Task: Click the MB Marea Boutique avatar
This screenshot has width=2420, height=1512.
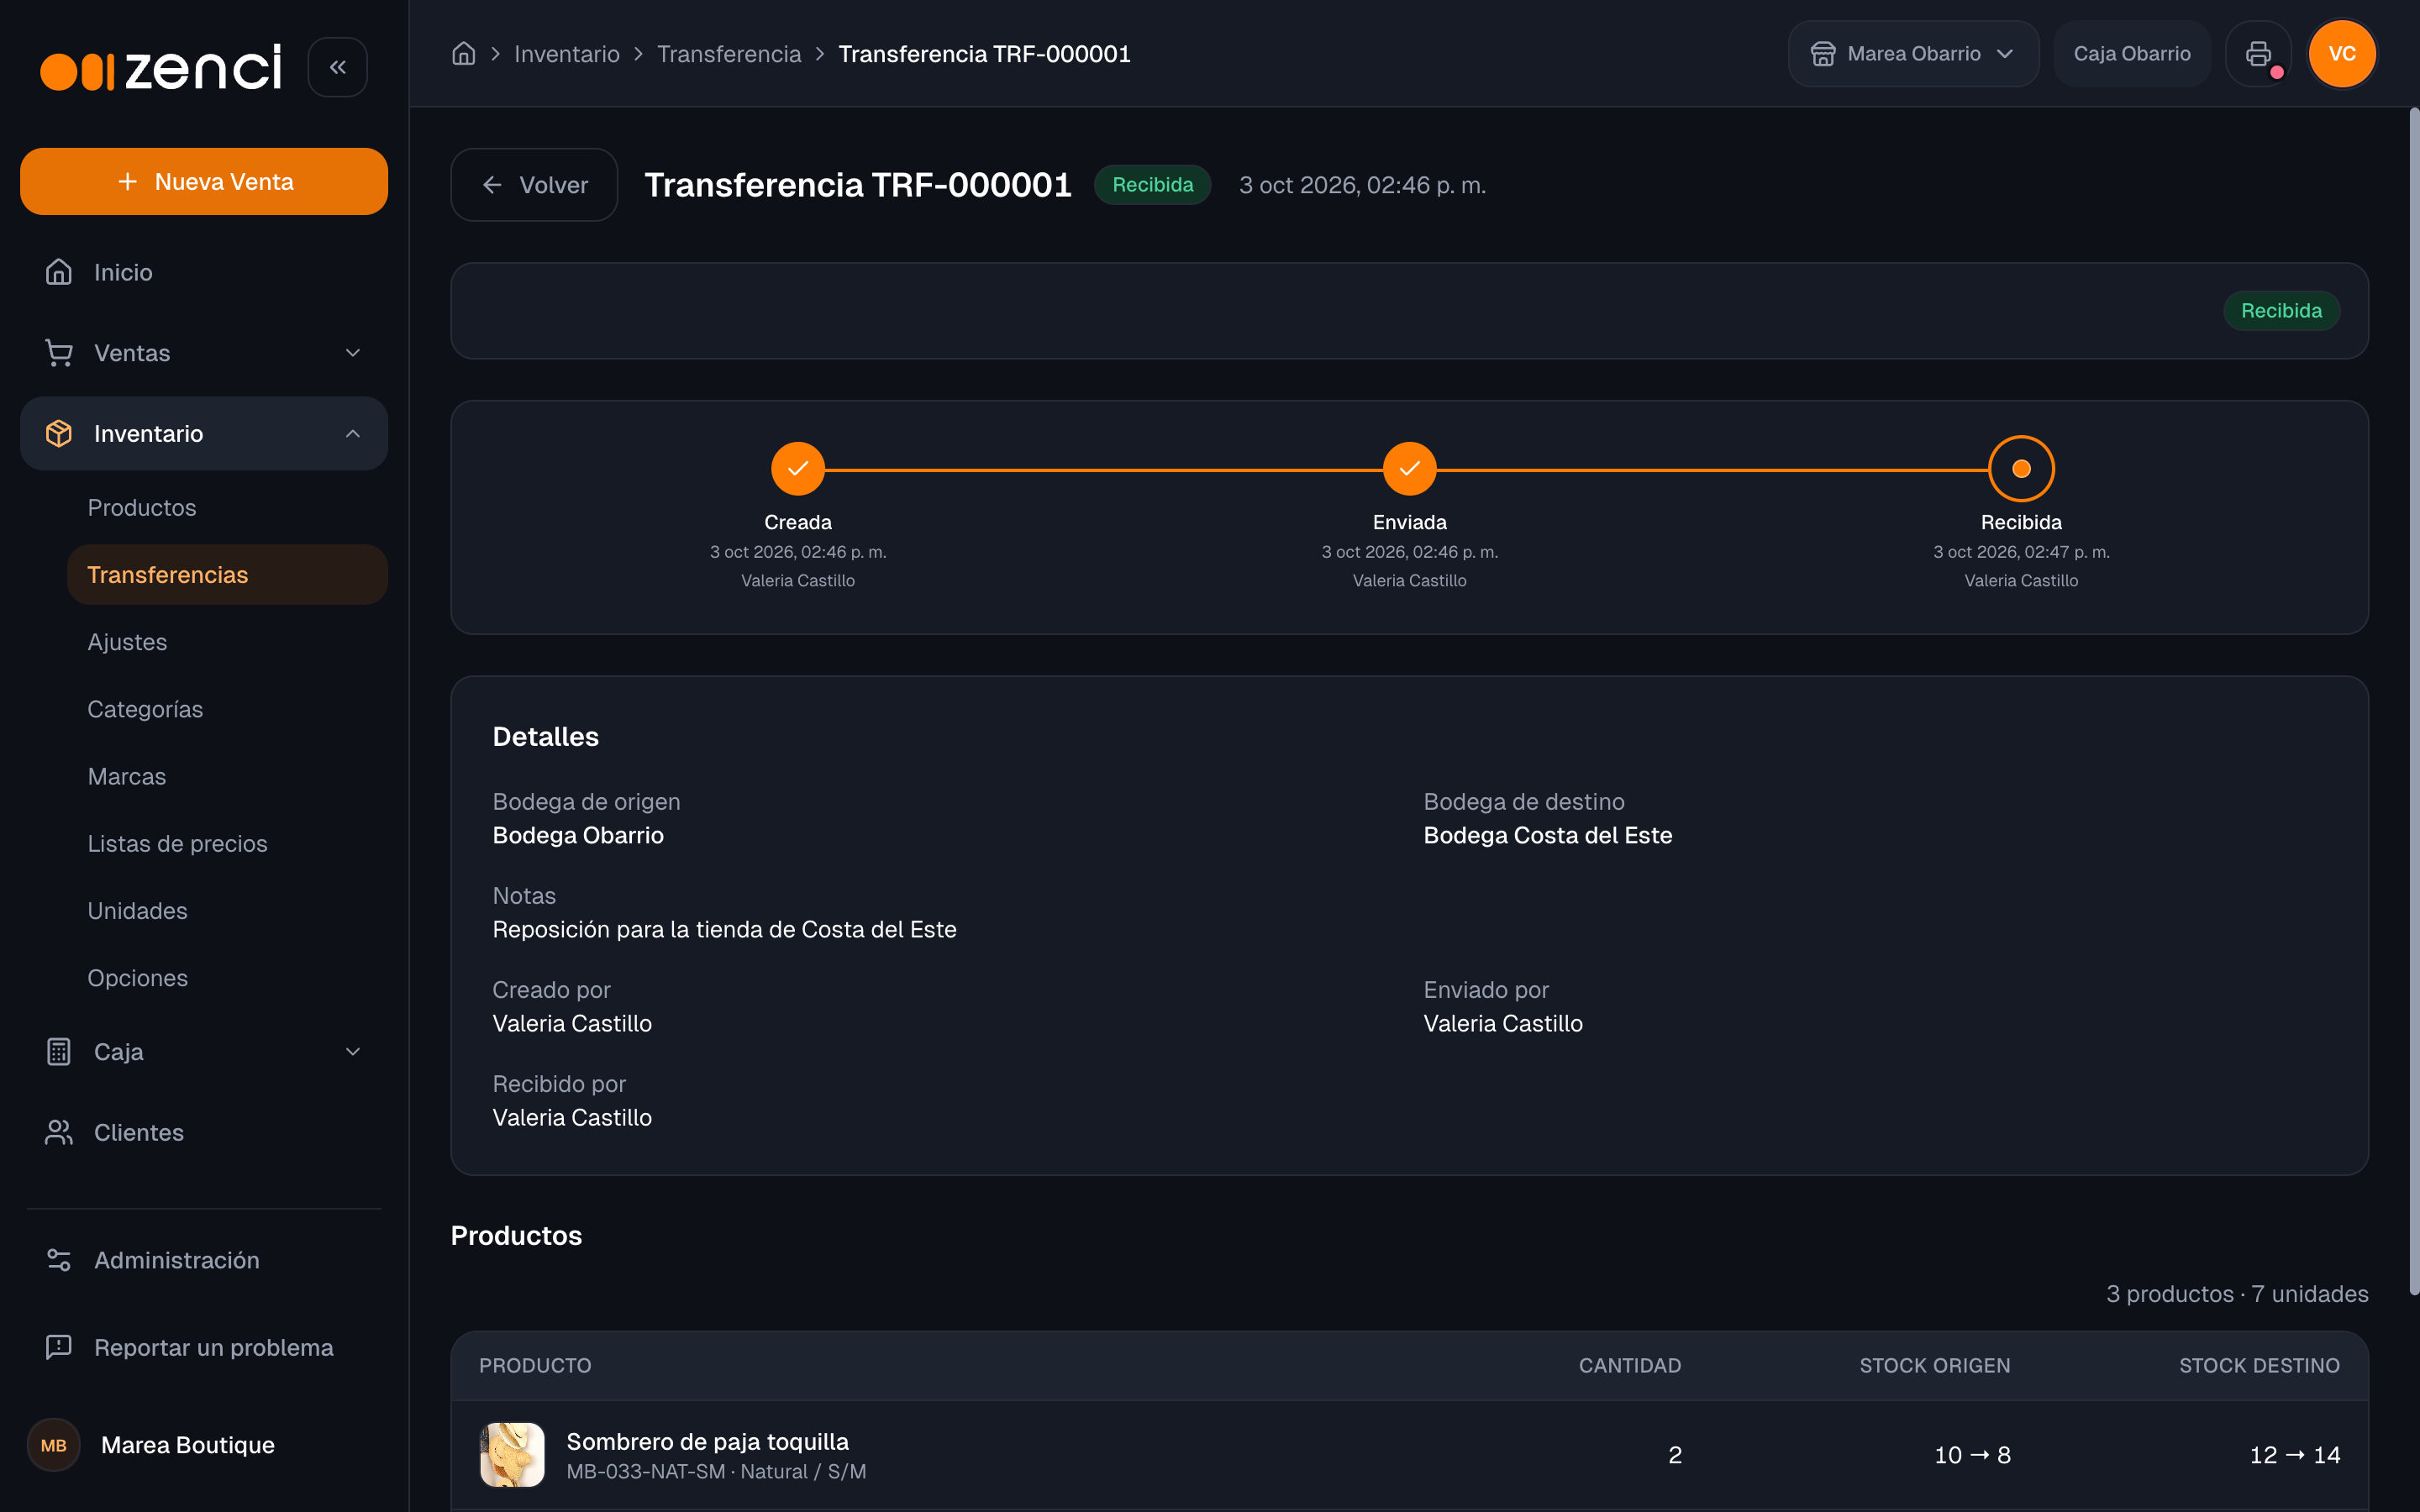Action: (54, 1445)
